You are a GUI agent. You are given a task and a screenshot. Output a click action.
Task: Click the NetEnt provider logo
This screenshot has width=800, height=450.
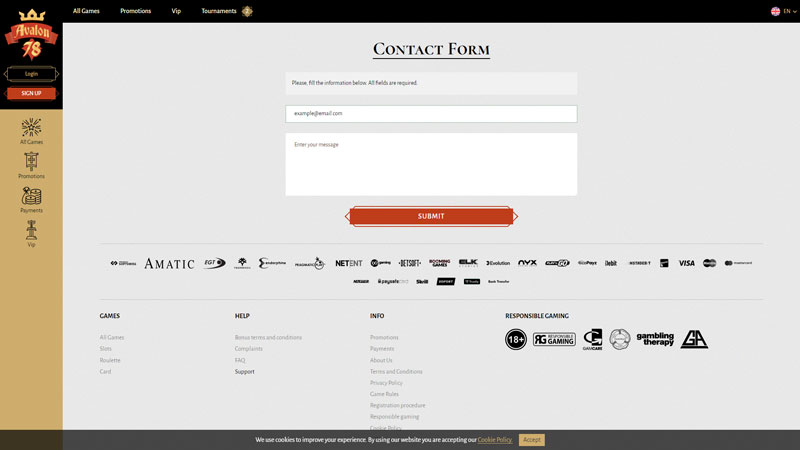[x=348, y=263]
